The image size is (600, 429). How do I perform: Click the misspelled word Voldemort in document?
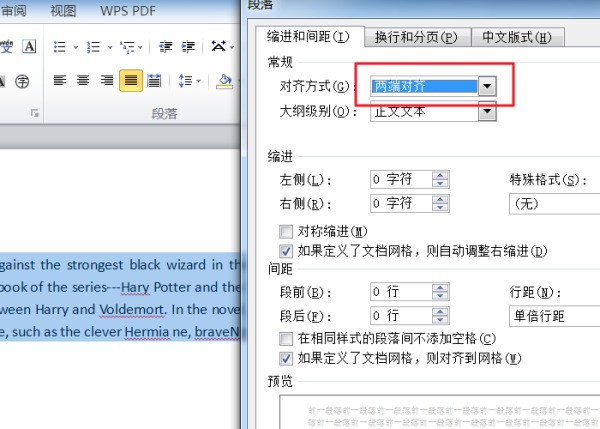point(132,310)
